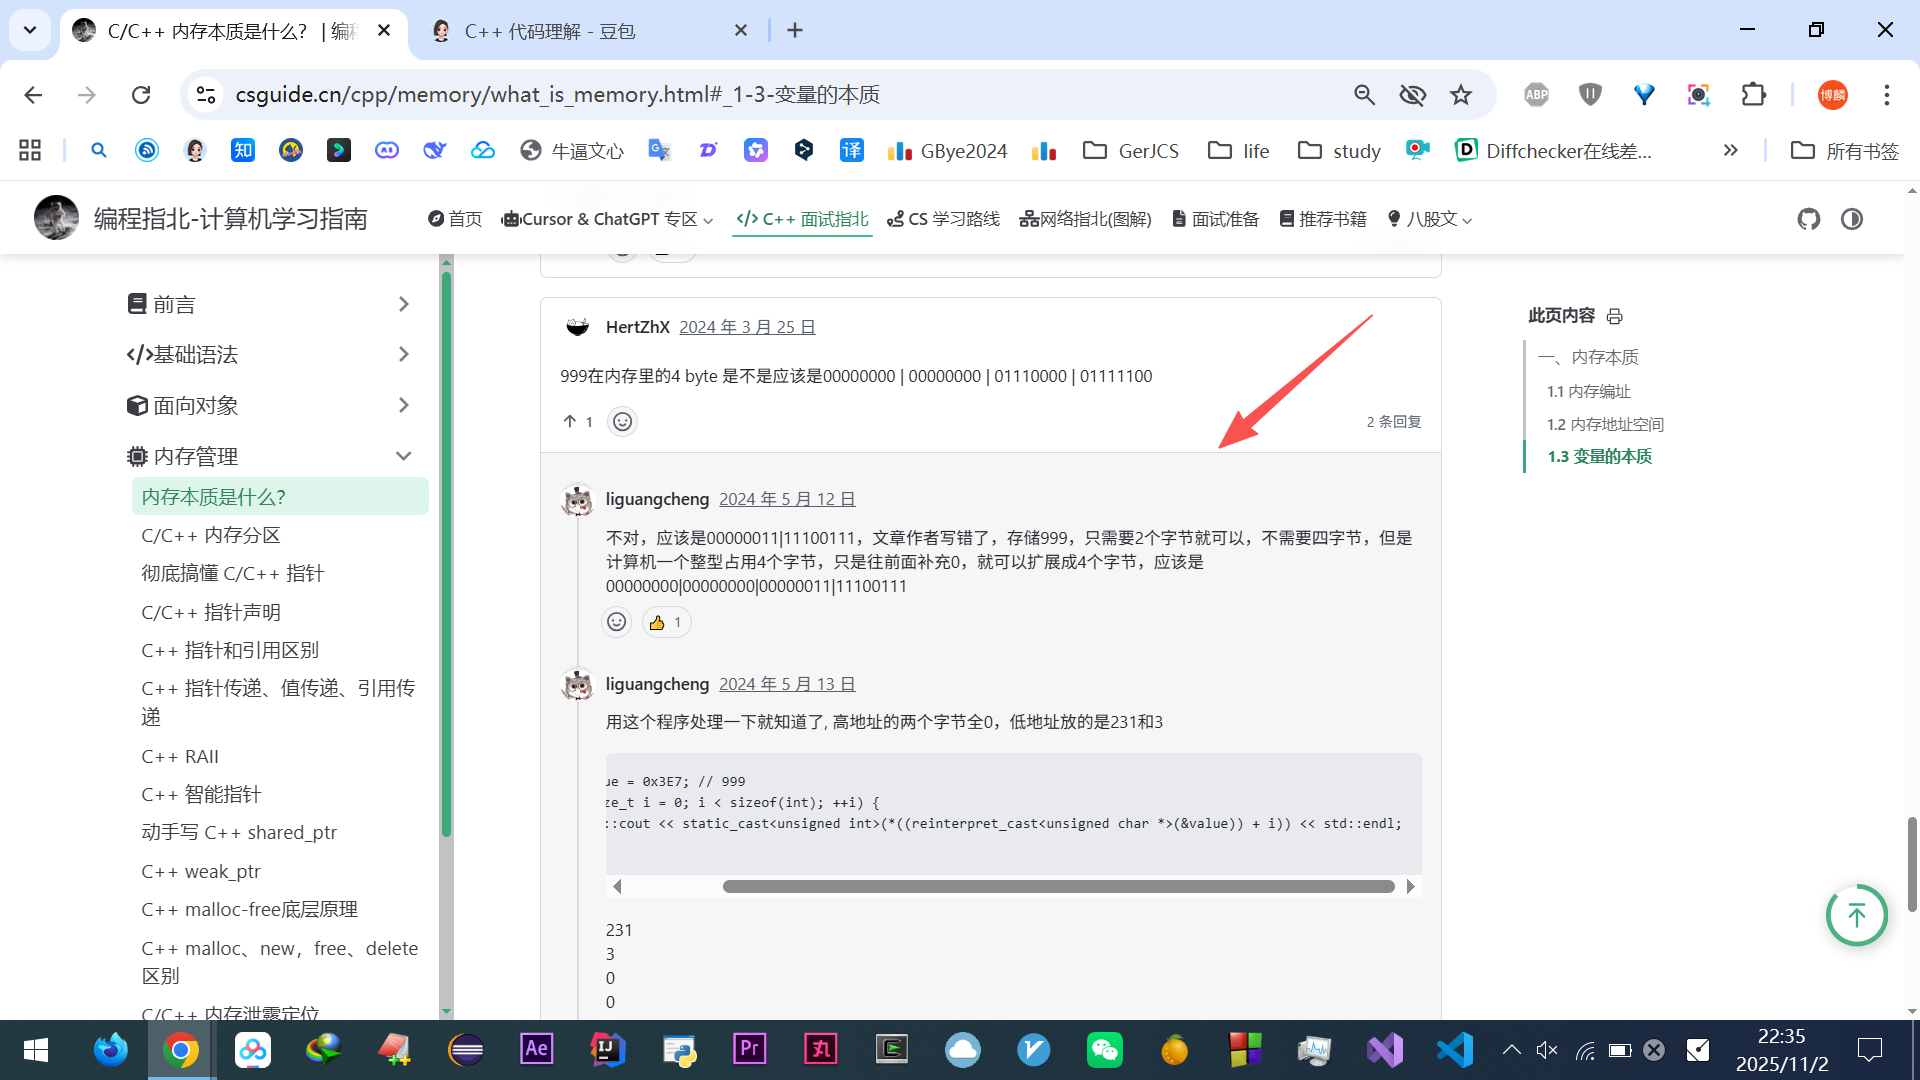Open browser extensions puzzle icon
This screenshot has width=1920, height=1080.
(1753, 95)
